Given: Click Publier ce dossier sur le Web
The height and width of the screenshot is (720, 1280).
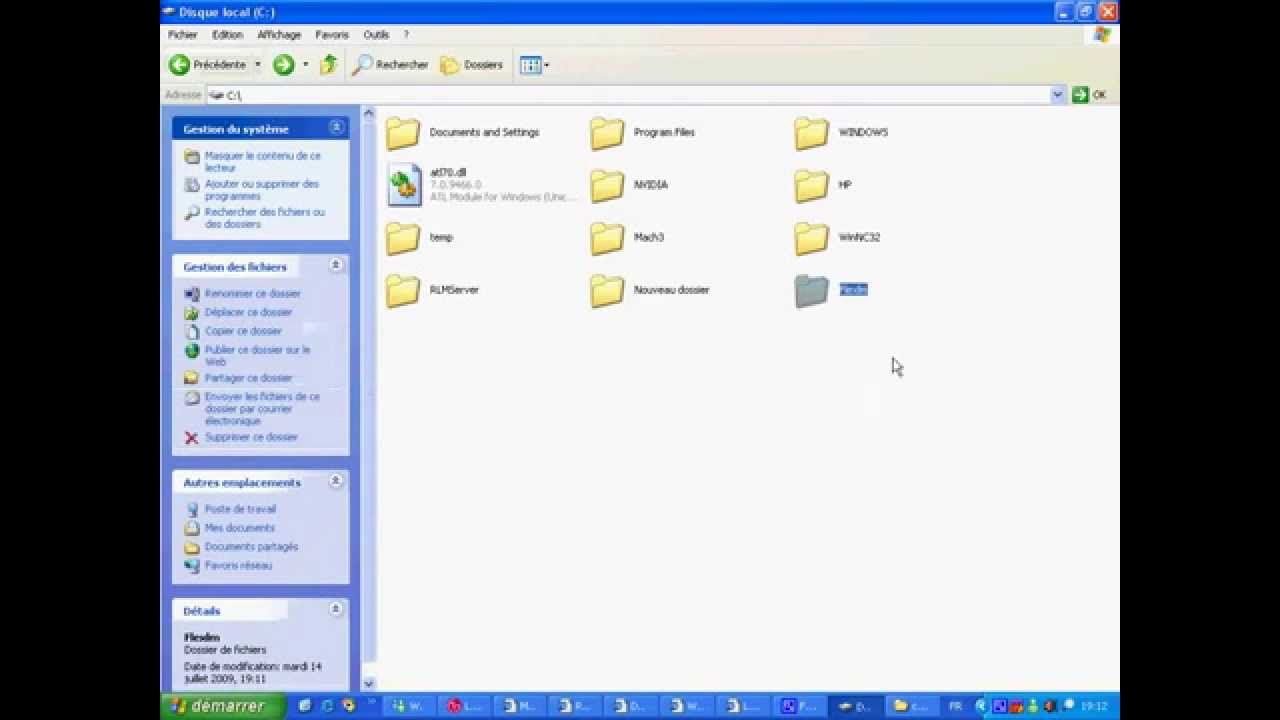Looking at the screenshot, I should pos(258,355).
